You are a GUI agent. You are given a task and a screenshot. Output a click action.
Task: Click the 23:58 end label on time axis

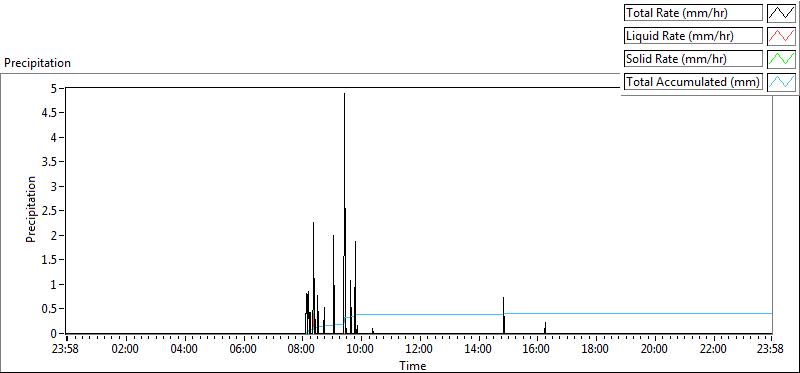[771, 349]
